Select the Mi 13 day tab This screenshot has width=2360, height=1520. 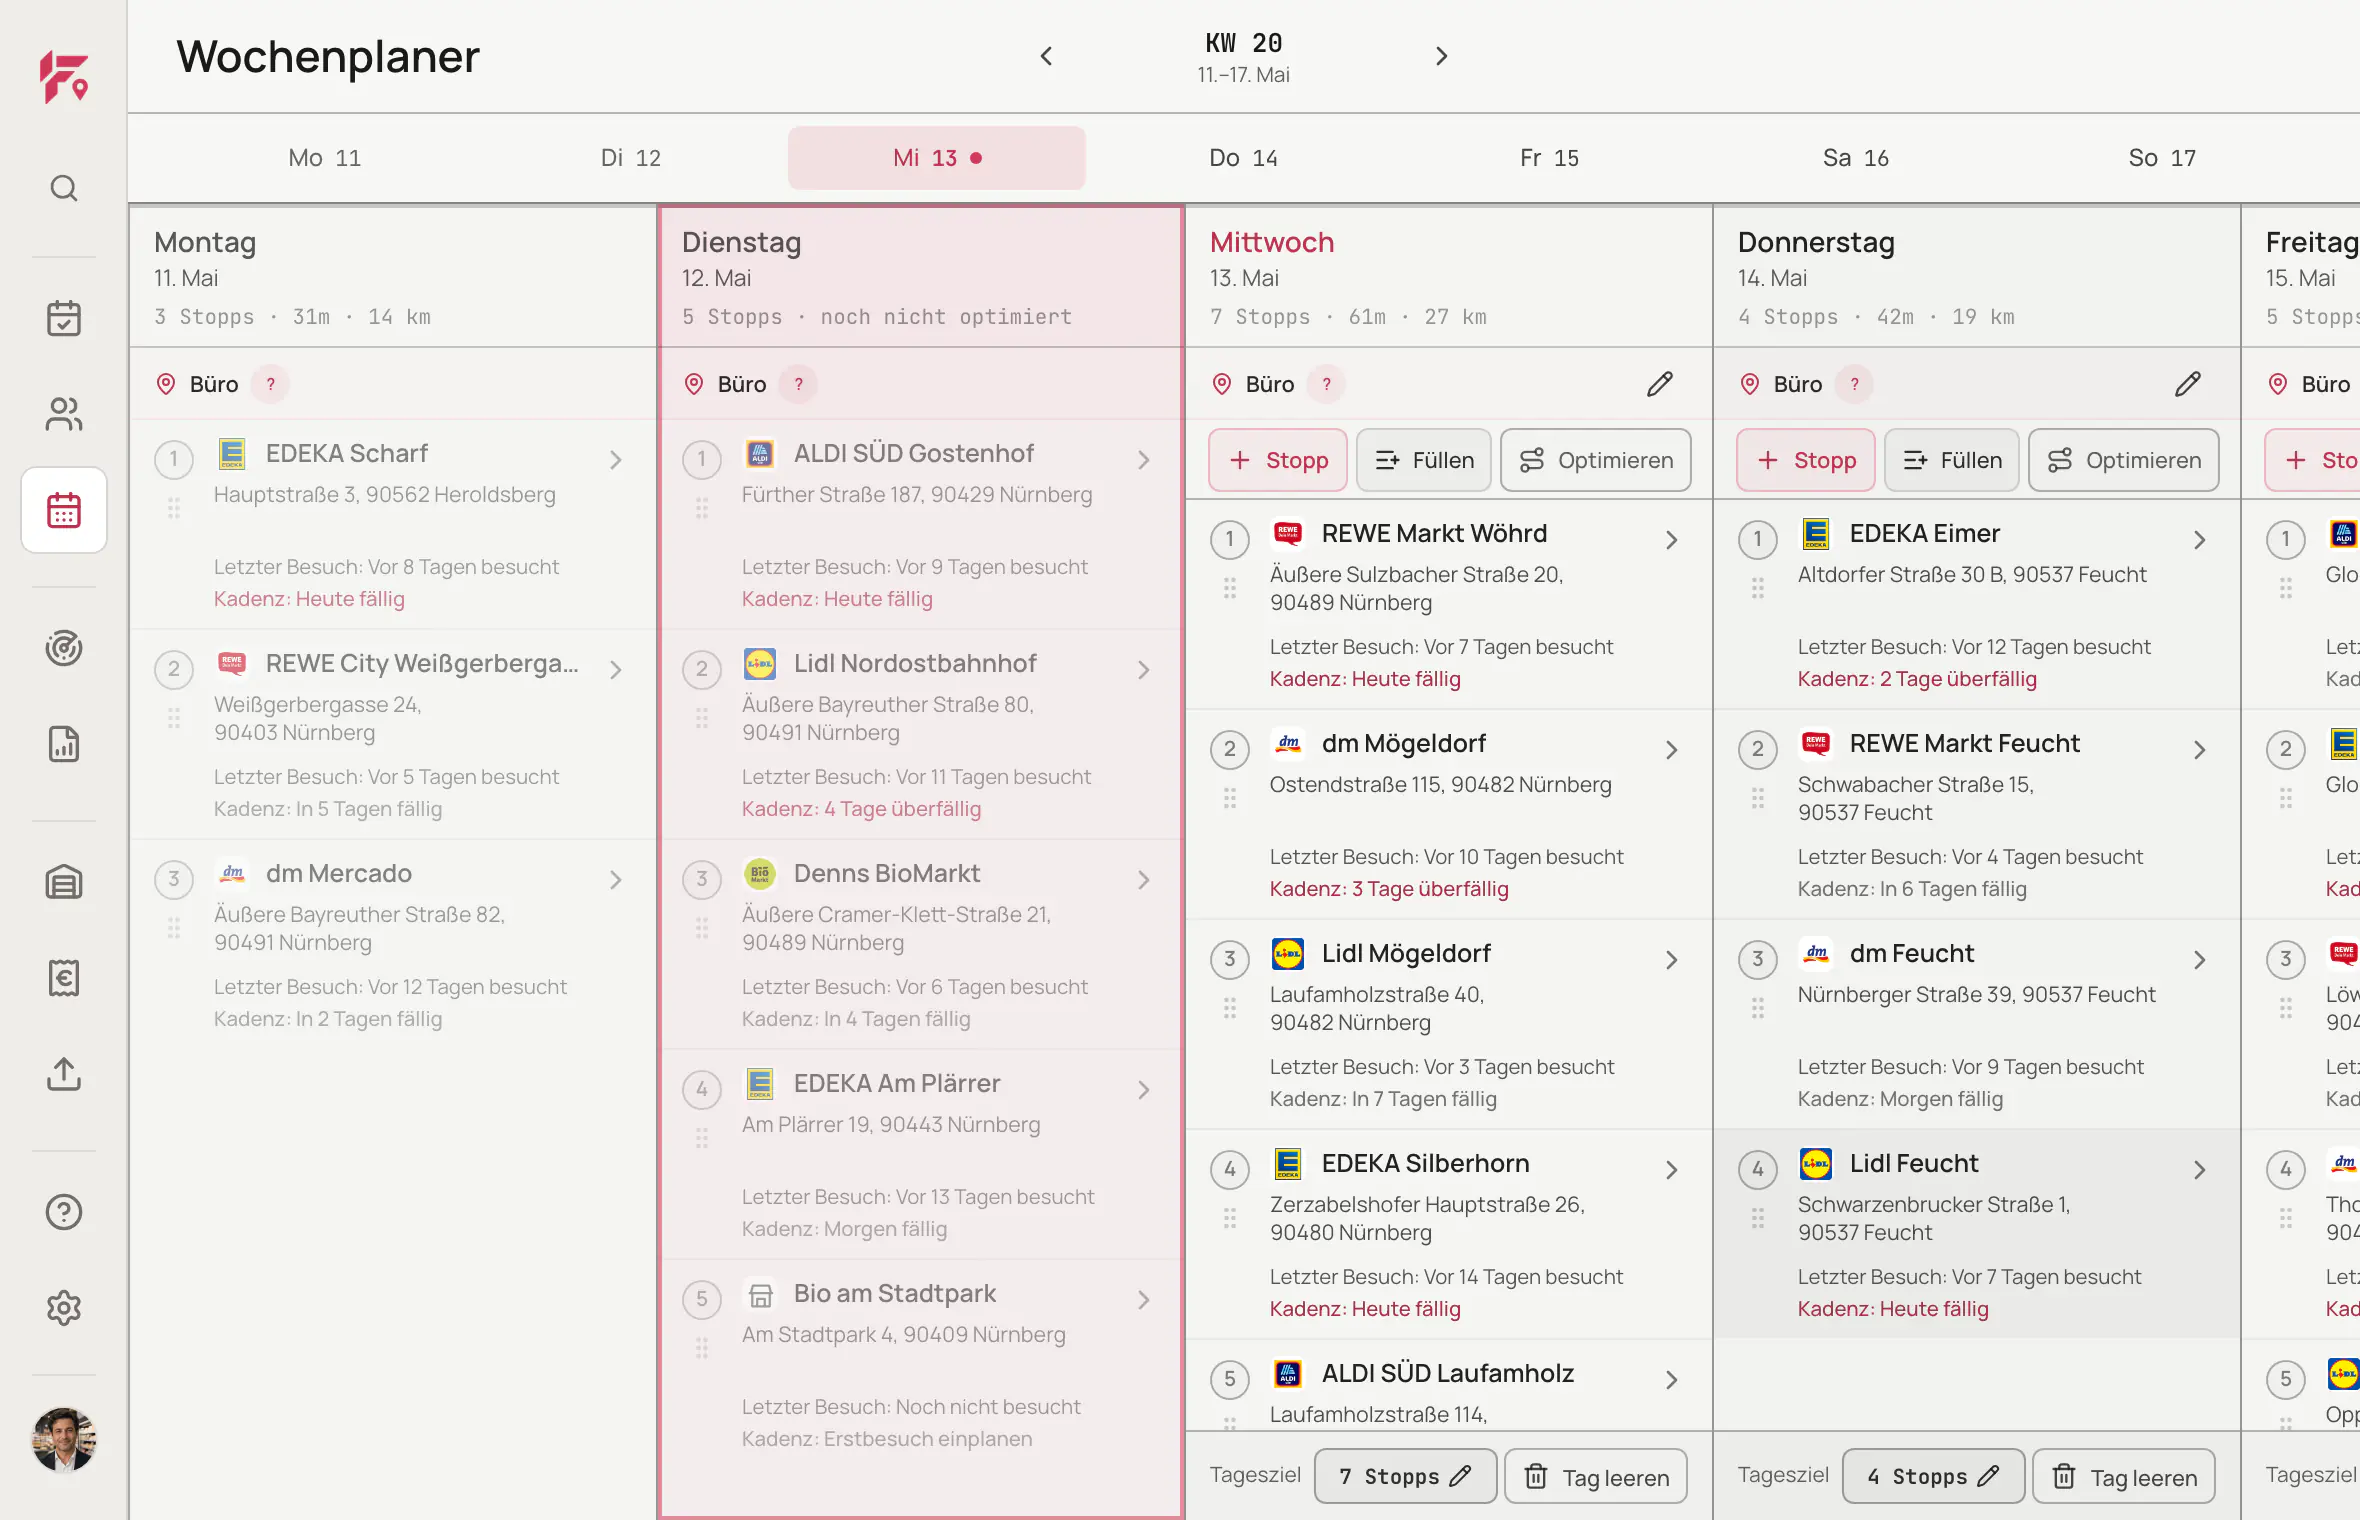937,158
